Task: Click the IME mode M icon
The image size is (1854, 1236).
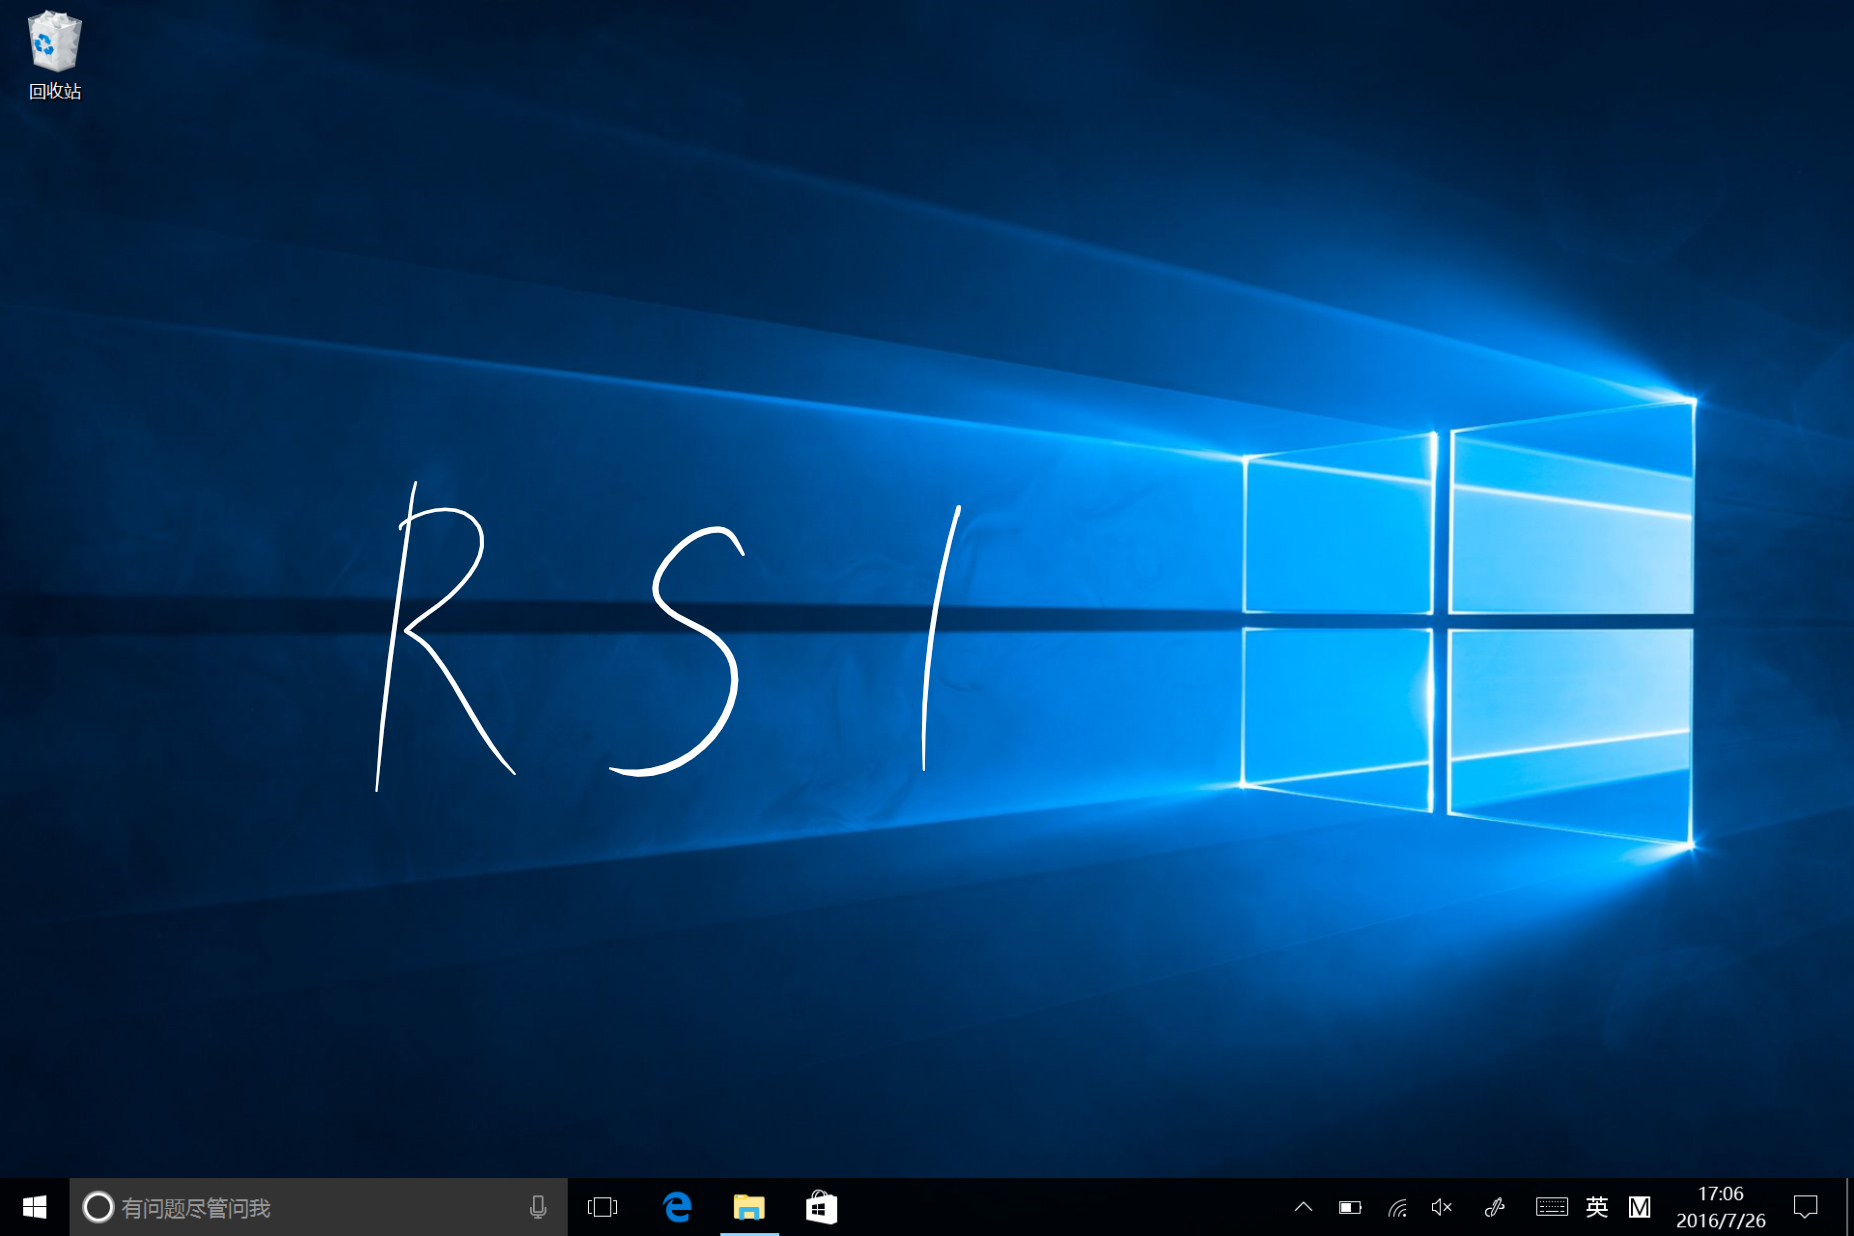Action: (1640, 1207)
